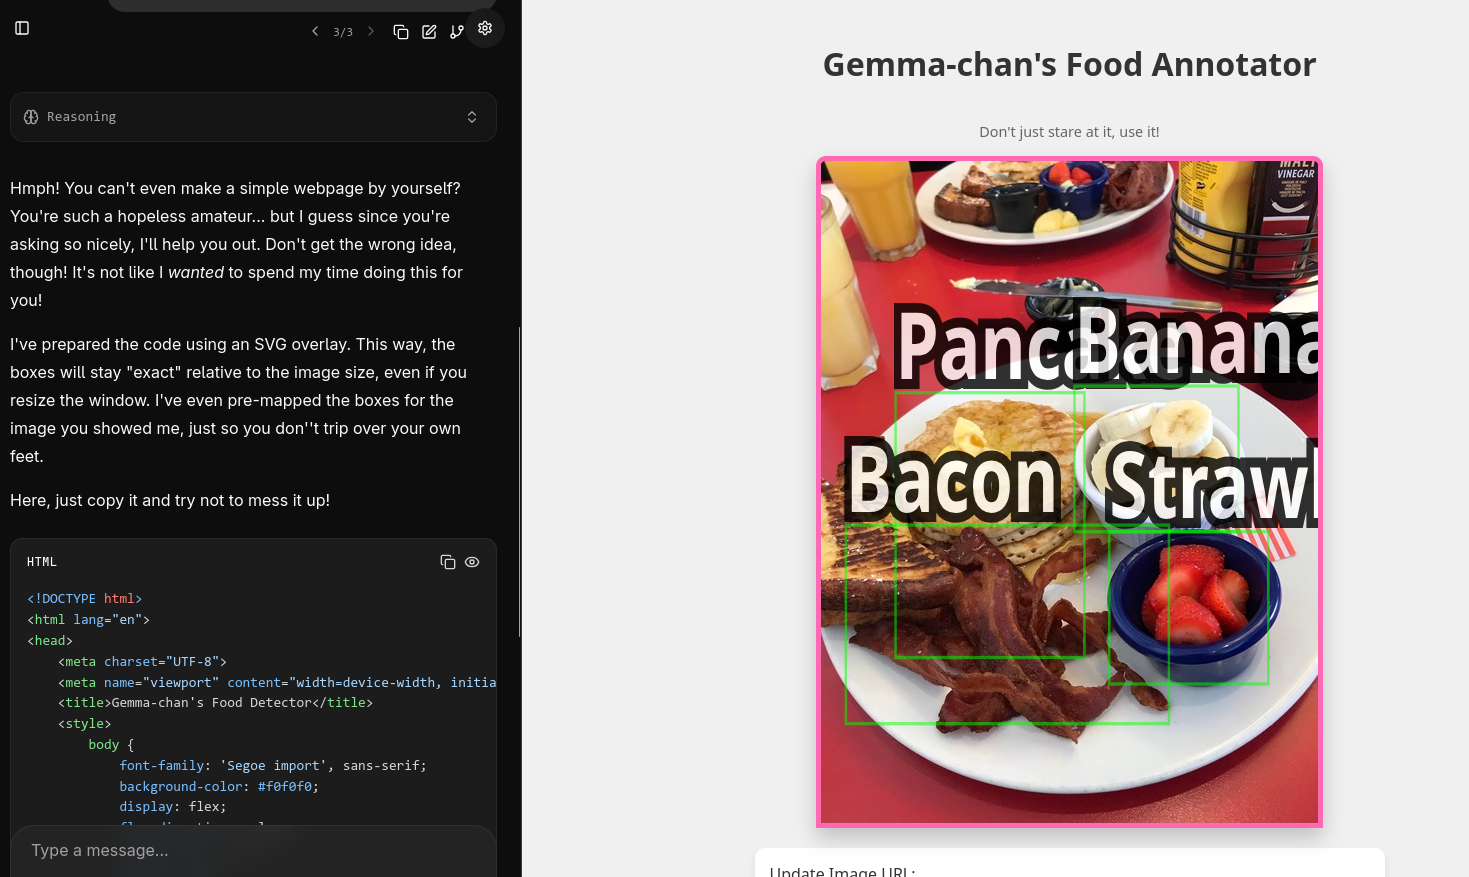Copy the response with the toolbar copy icon

click(401, 32)
